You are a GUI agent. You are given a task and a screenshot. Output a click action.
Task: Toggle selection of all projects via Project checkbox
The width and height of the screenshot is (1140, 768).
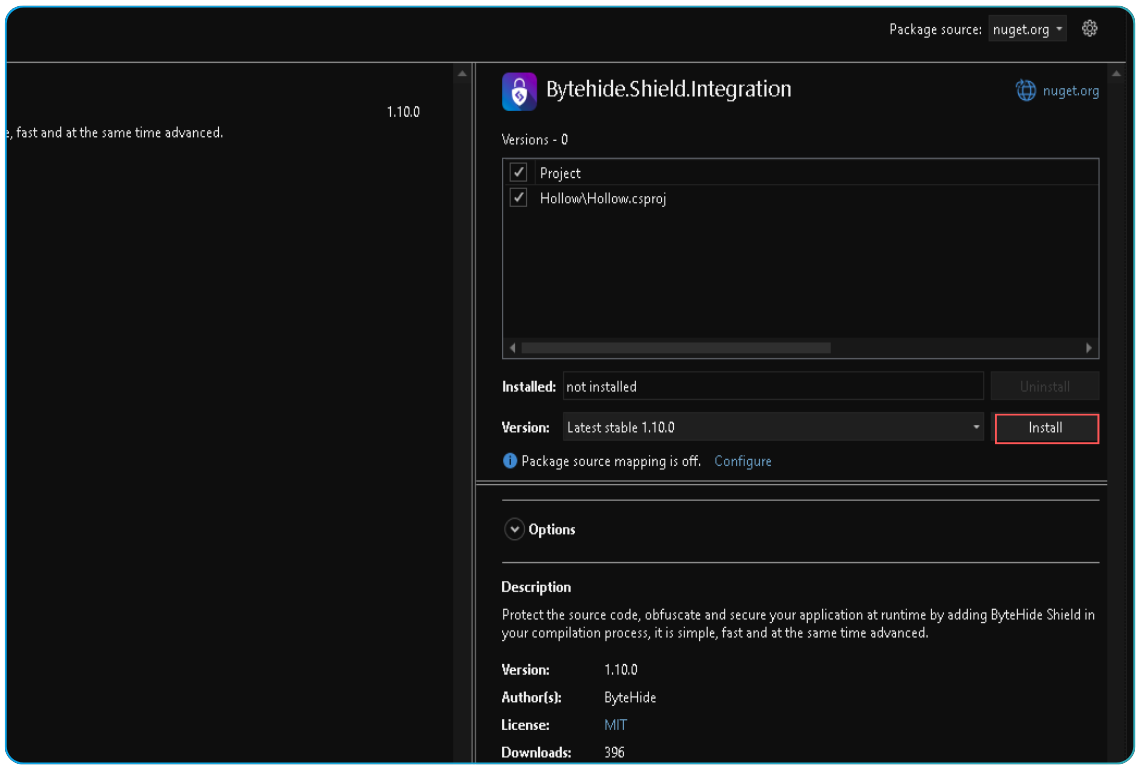[518, 172]
